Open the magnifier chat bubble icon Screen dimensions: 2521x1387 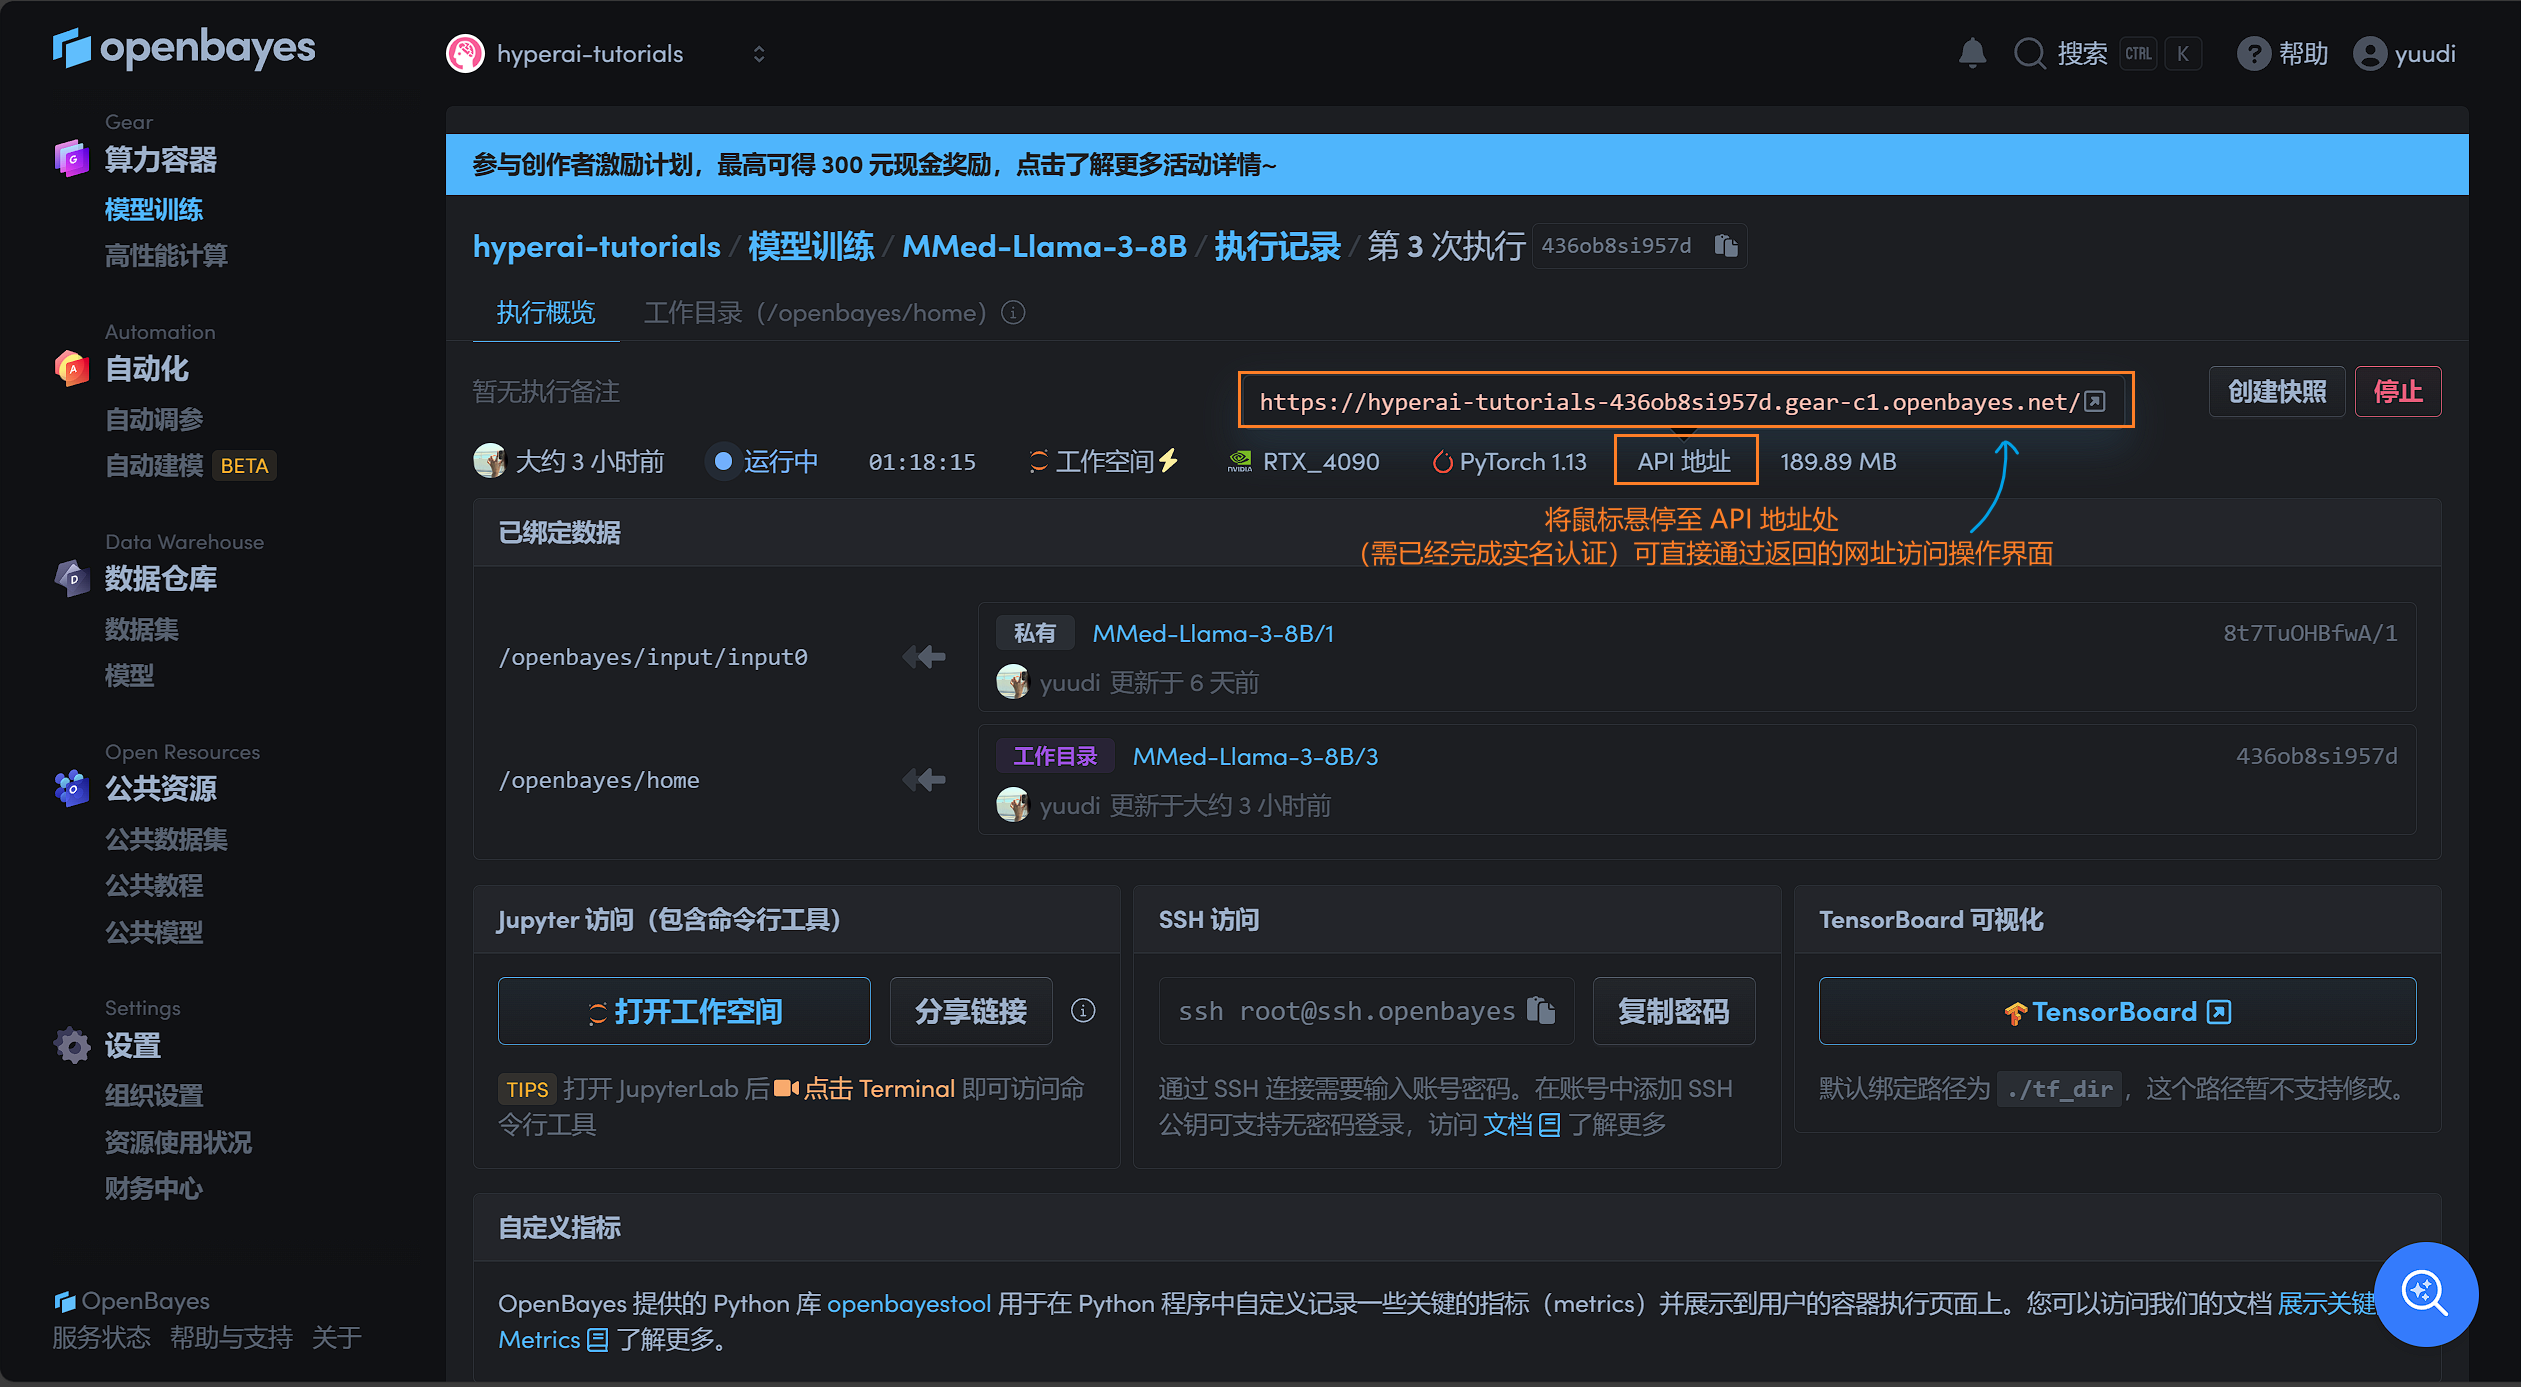2425,1294
